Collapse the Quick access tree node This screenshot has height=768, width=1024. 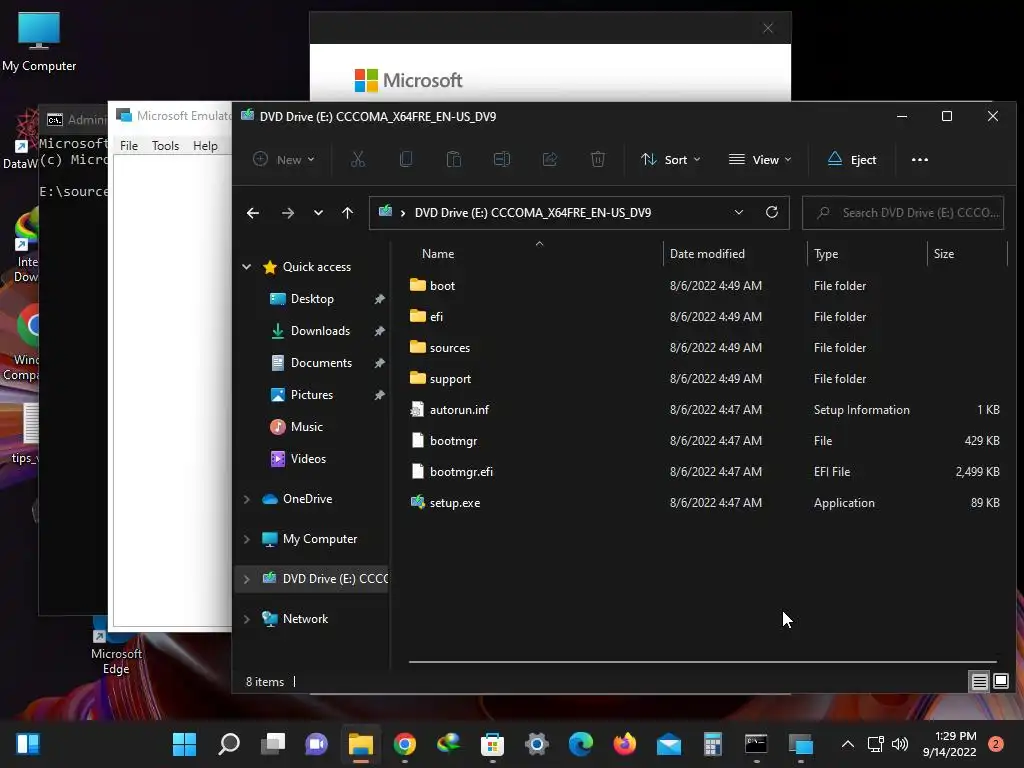pos(247,266)
